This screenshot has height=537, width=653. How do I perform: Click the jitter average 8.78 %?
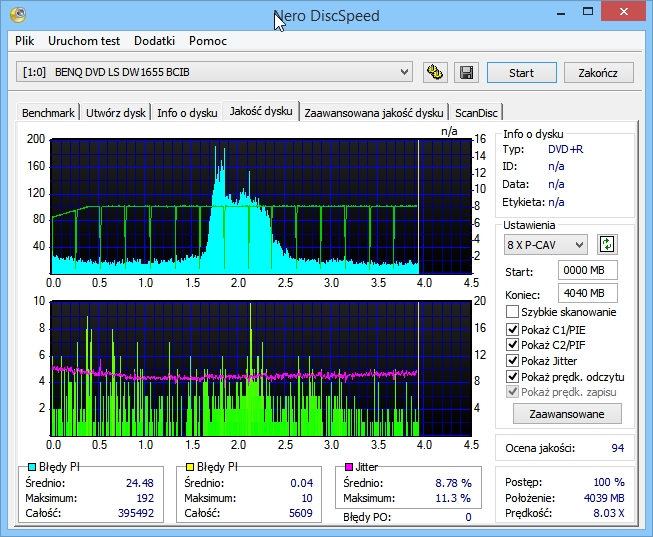pos(454,483)
